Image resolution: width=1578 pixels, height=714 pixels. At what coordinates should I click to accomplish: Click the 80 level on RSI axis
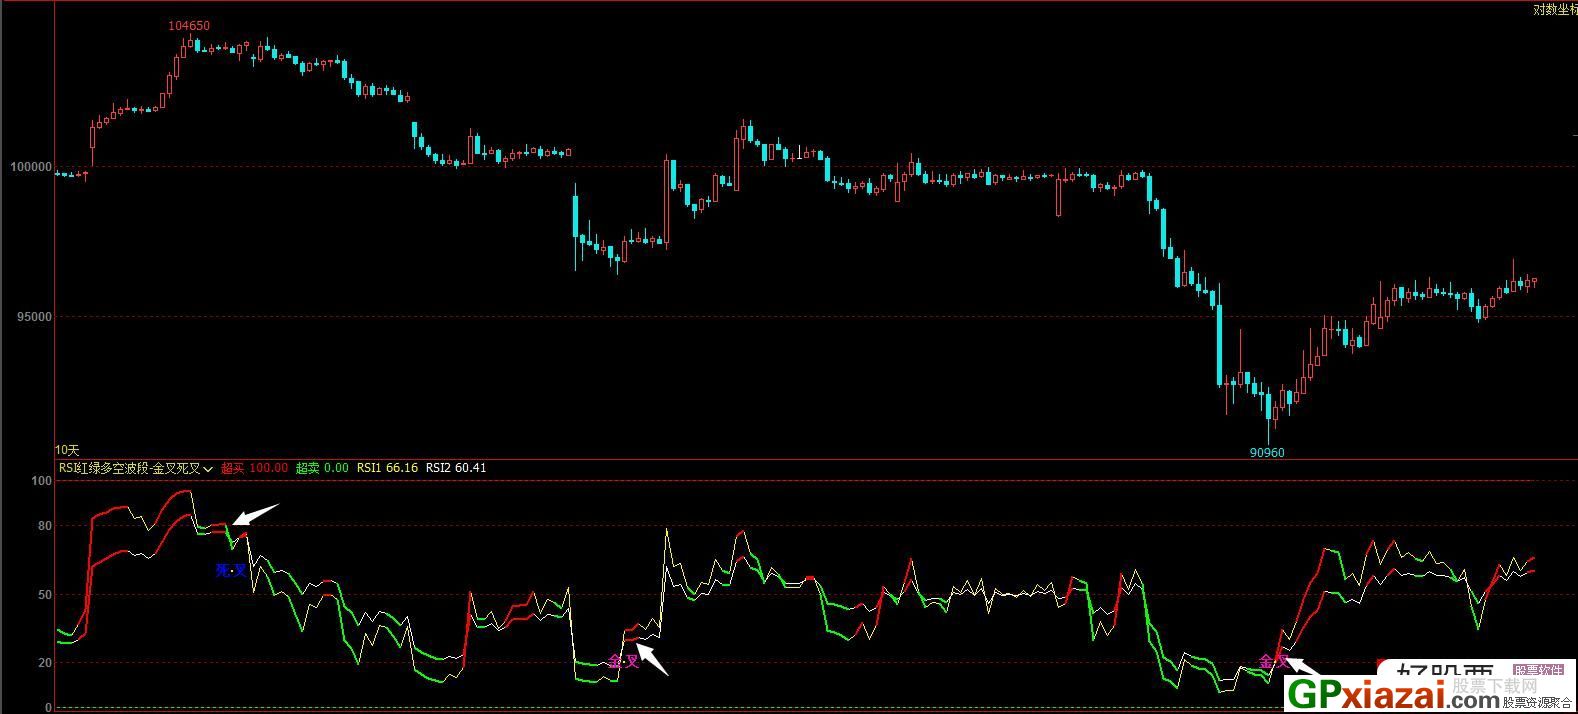[43, 526]
